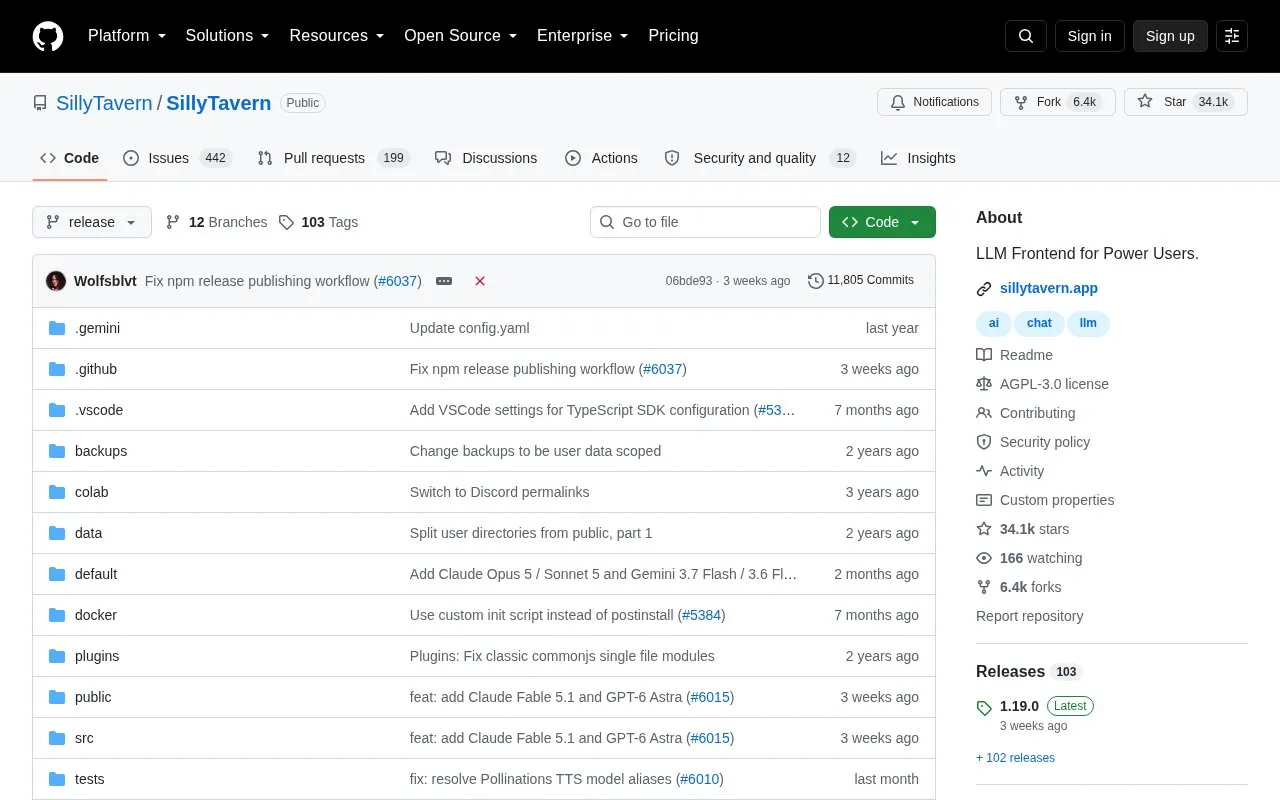Click the Sign up button

(1170, 36)
